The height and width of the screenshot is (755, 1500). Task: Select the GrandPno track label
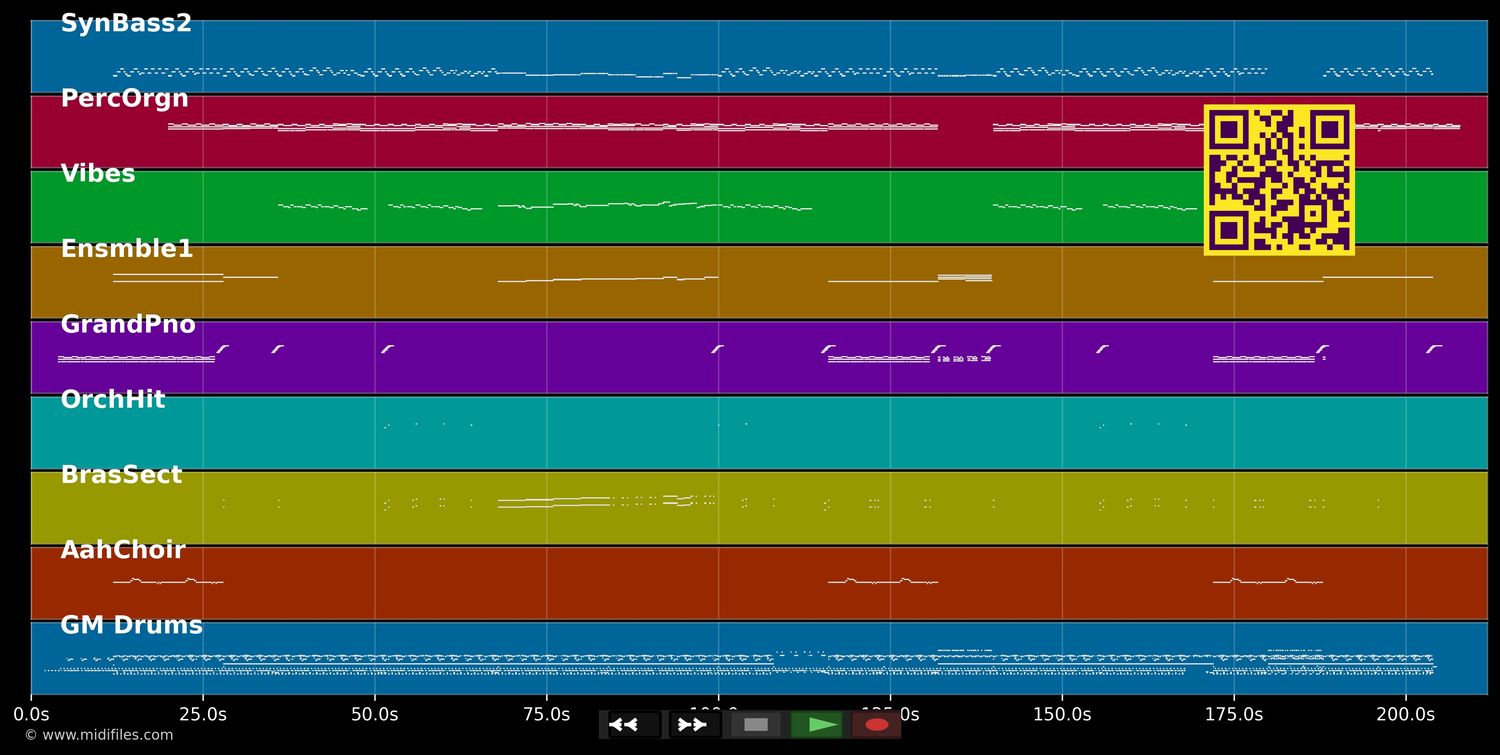(128, 325)
